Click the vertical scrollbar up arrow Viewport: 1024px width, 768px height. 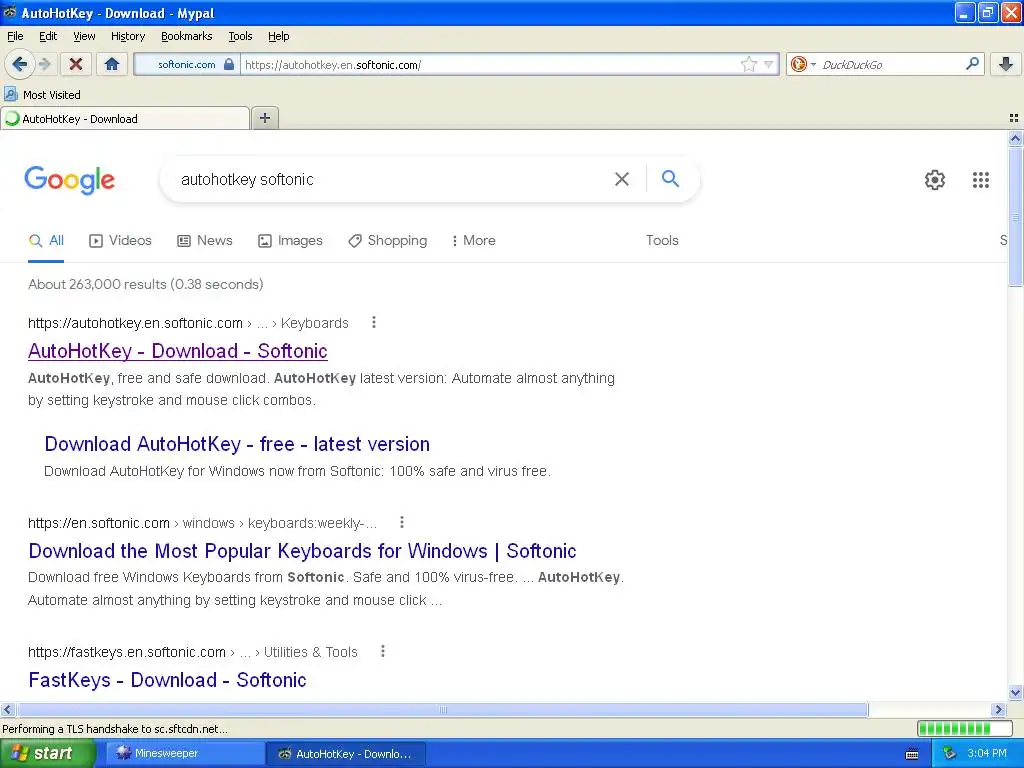pos(1015,138)
